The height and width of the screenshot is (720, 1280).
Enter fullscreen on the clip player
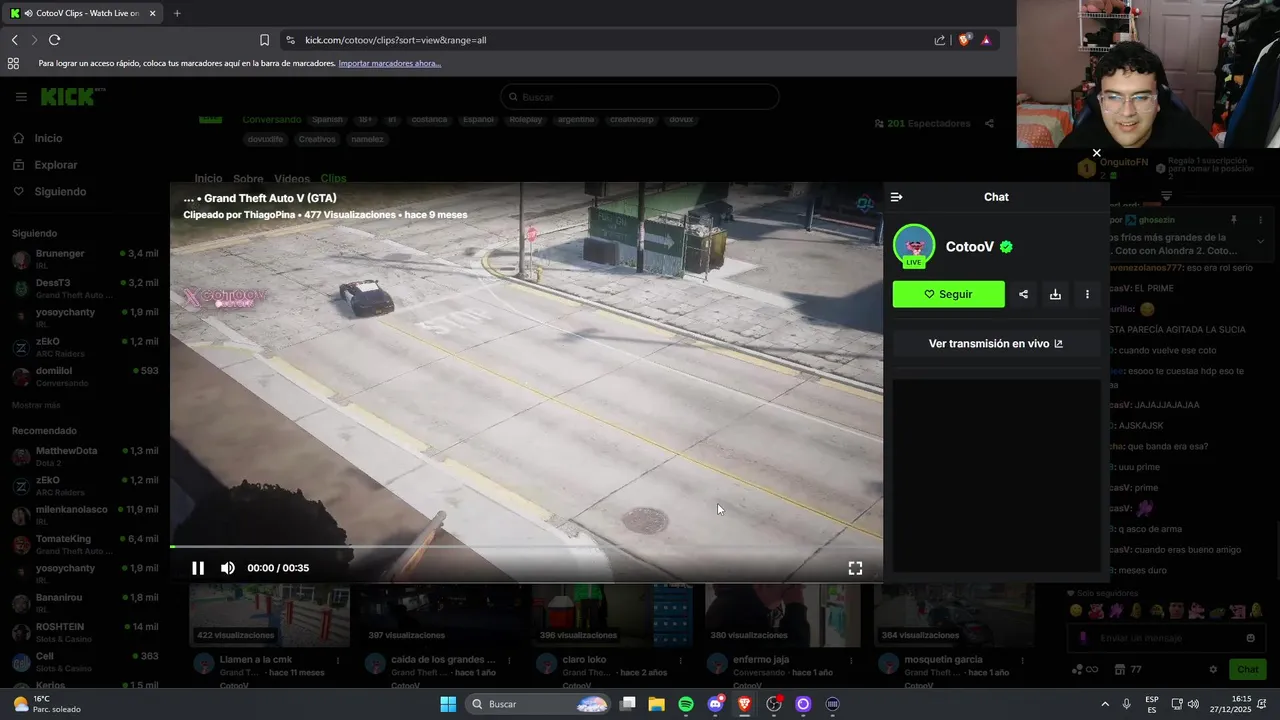[855, 568]
